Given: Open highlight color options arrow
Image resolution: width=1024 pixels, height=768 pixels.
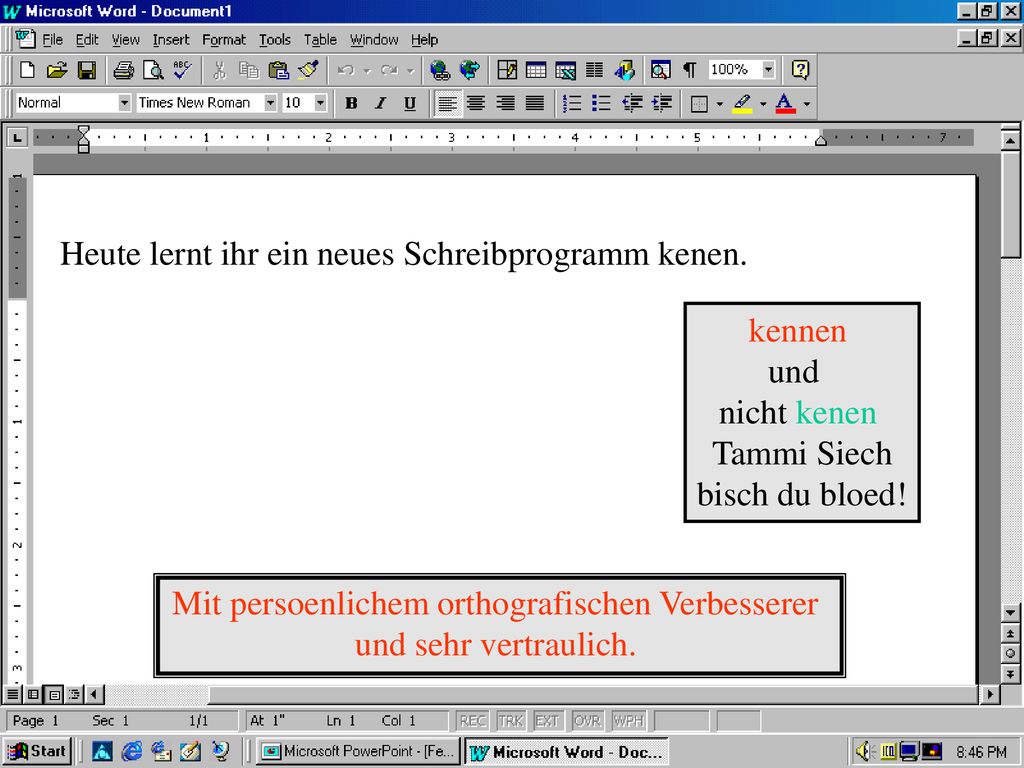Looking at the screenshot, I should [x=763, y=103].
